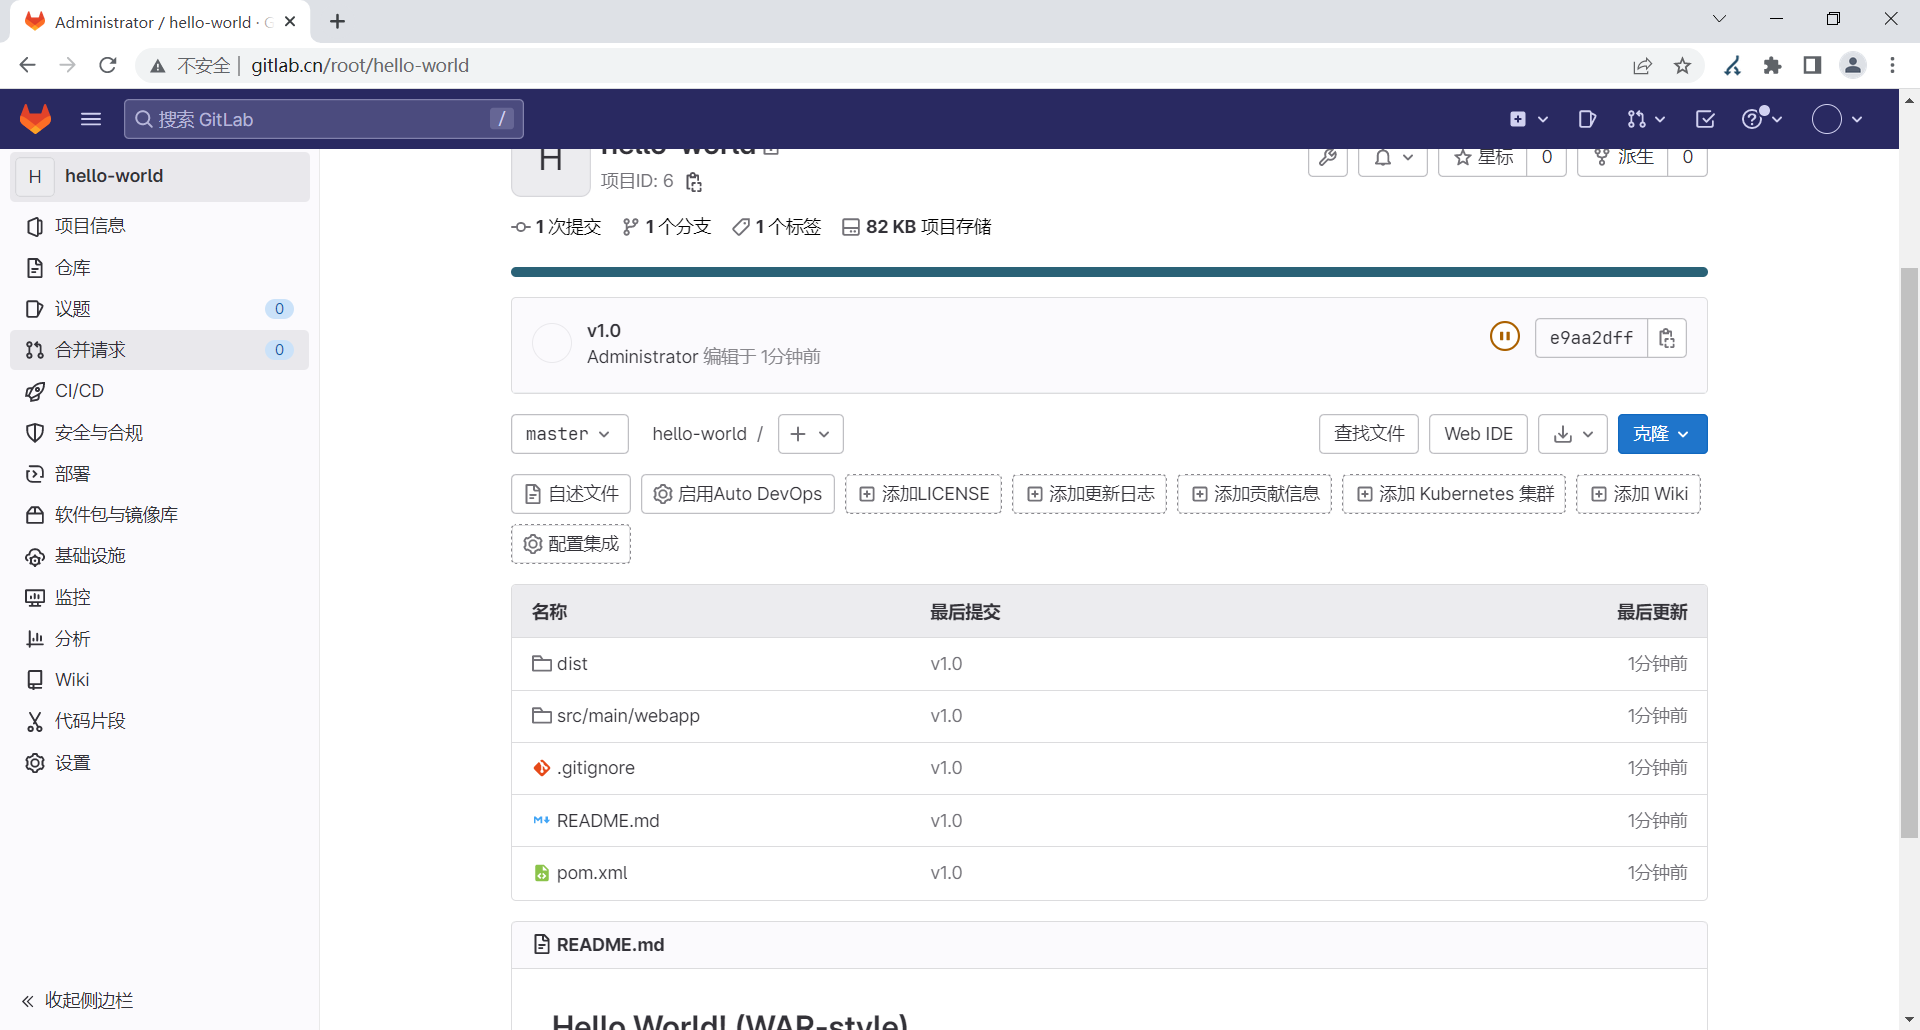Image resolution: width=1920 pixels, height=1030 pixels.
Task: Click 添加 Kubernetes 集群 button
Action: click(x=1454, y=494)
